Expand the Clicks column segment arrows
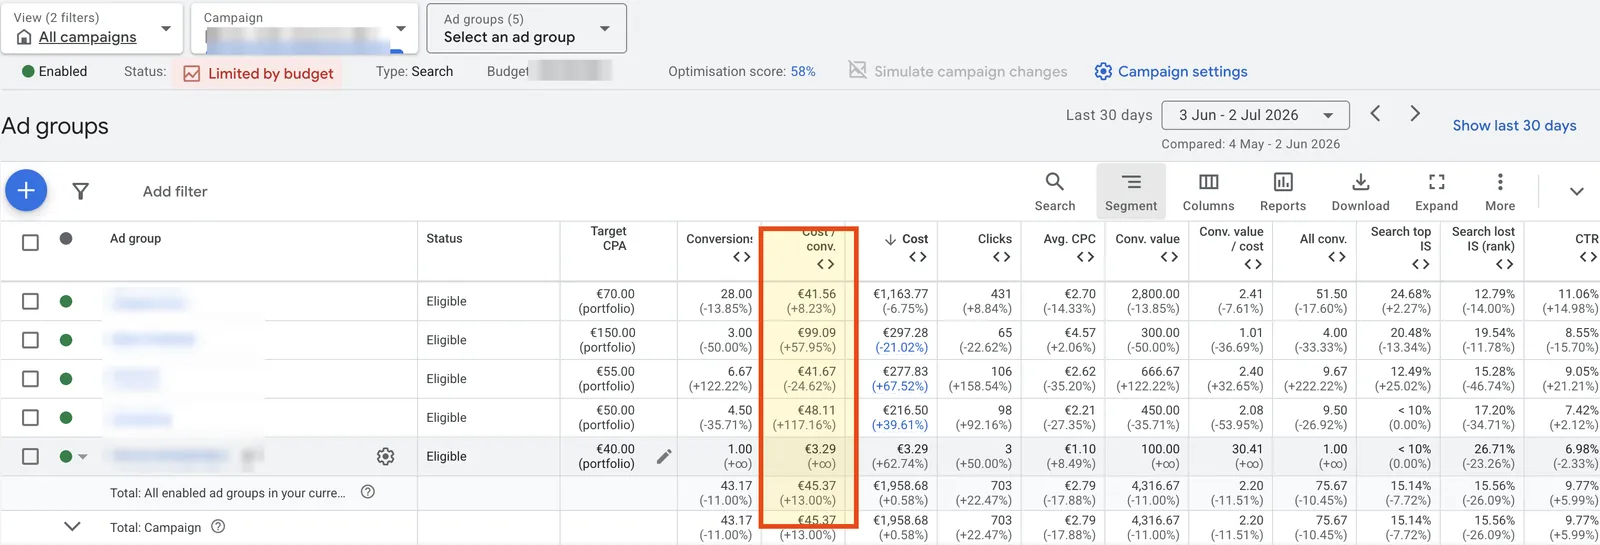Screen dimensions: 1600x545 1001,257
